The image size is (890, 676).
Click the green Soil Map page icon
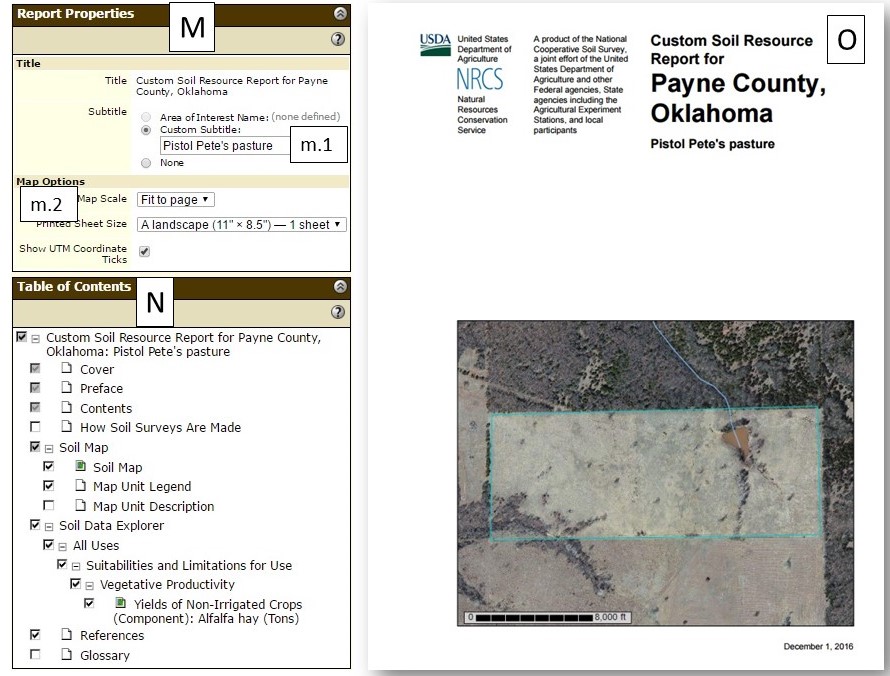pos(80,467)
